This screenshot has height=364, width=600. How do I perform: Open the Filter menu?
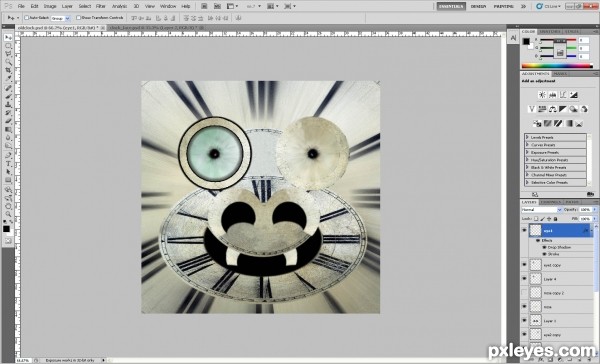click(x=101, y=6)
